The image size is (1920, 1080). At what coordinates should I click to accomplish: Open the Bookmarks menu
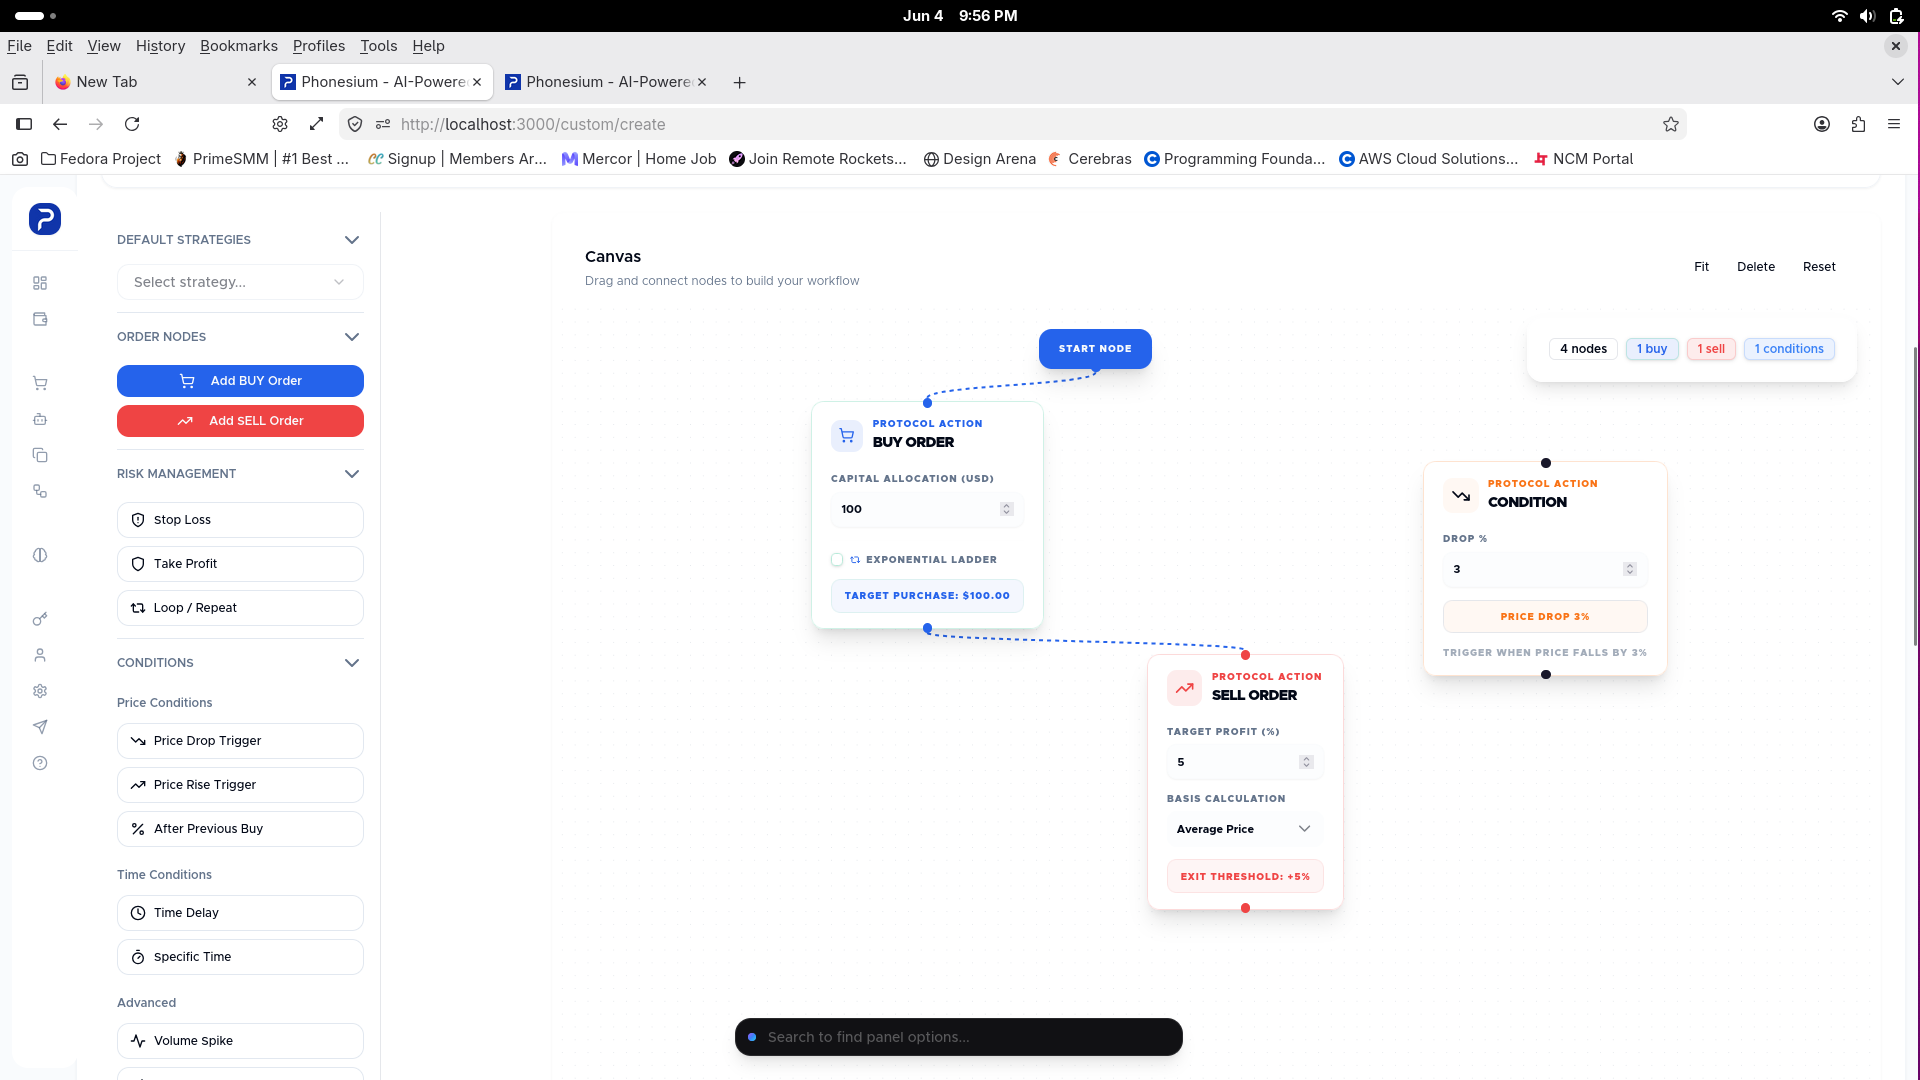click(x=239, y=46)
